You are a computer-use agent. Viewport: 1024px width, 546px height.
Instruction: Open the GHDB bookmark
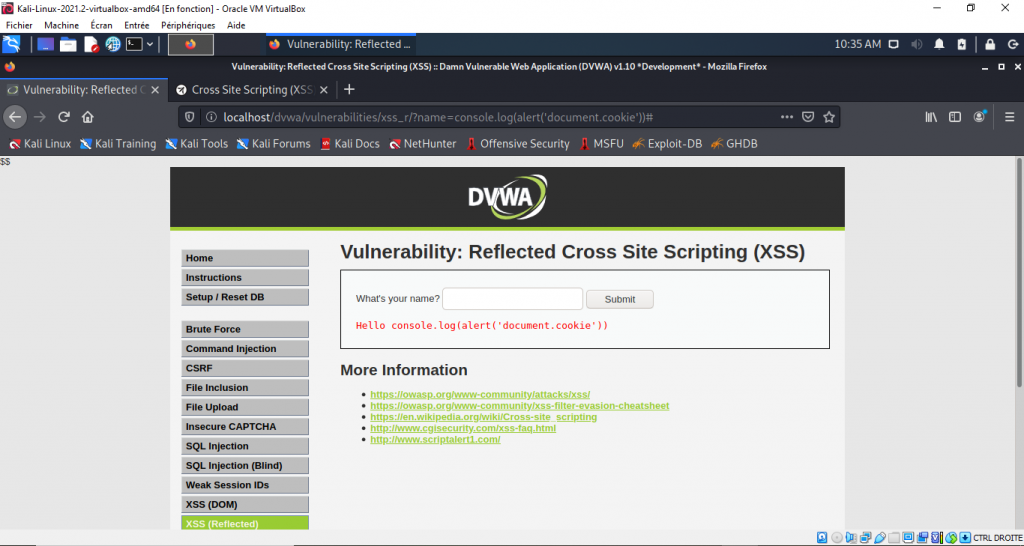tap(734, 144)
